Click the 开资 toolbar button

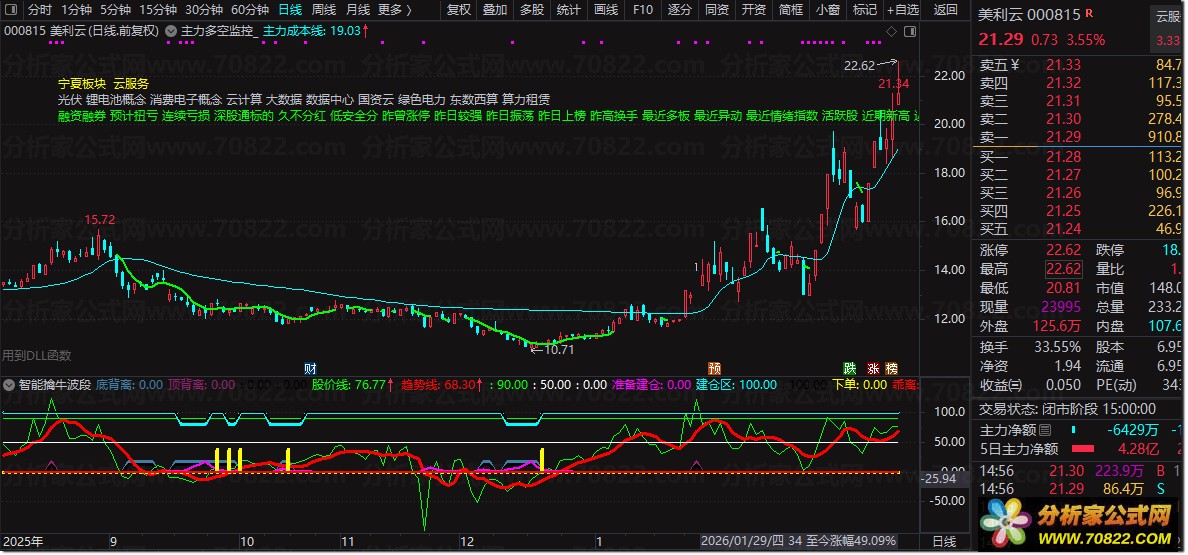753,10
